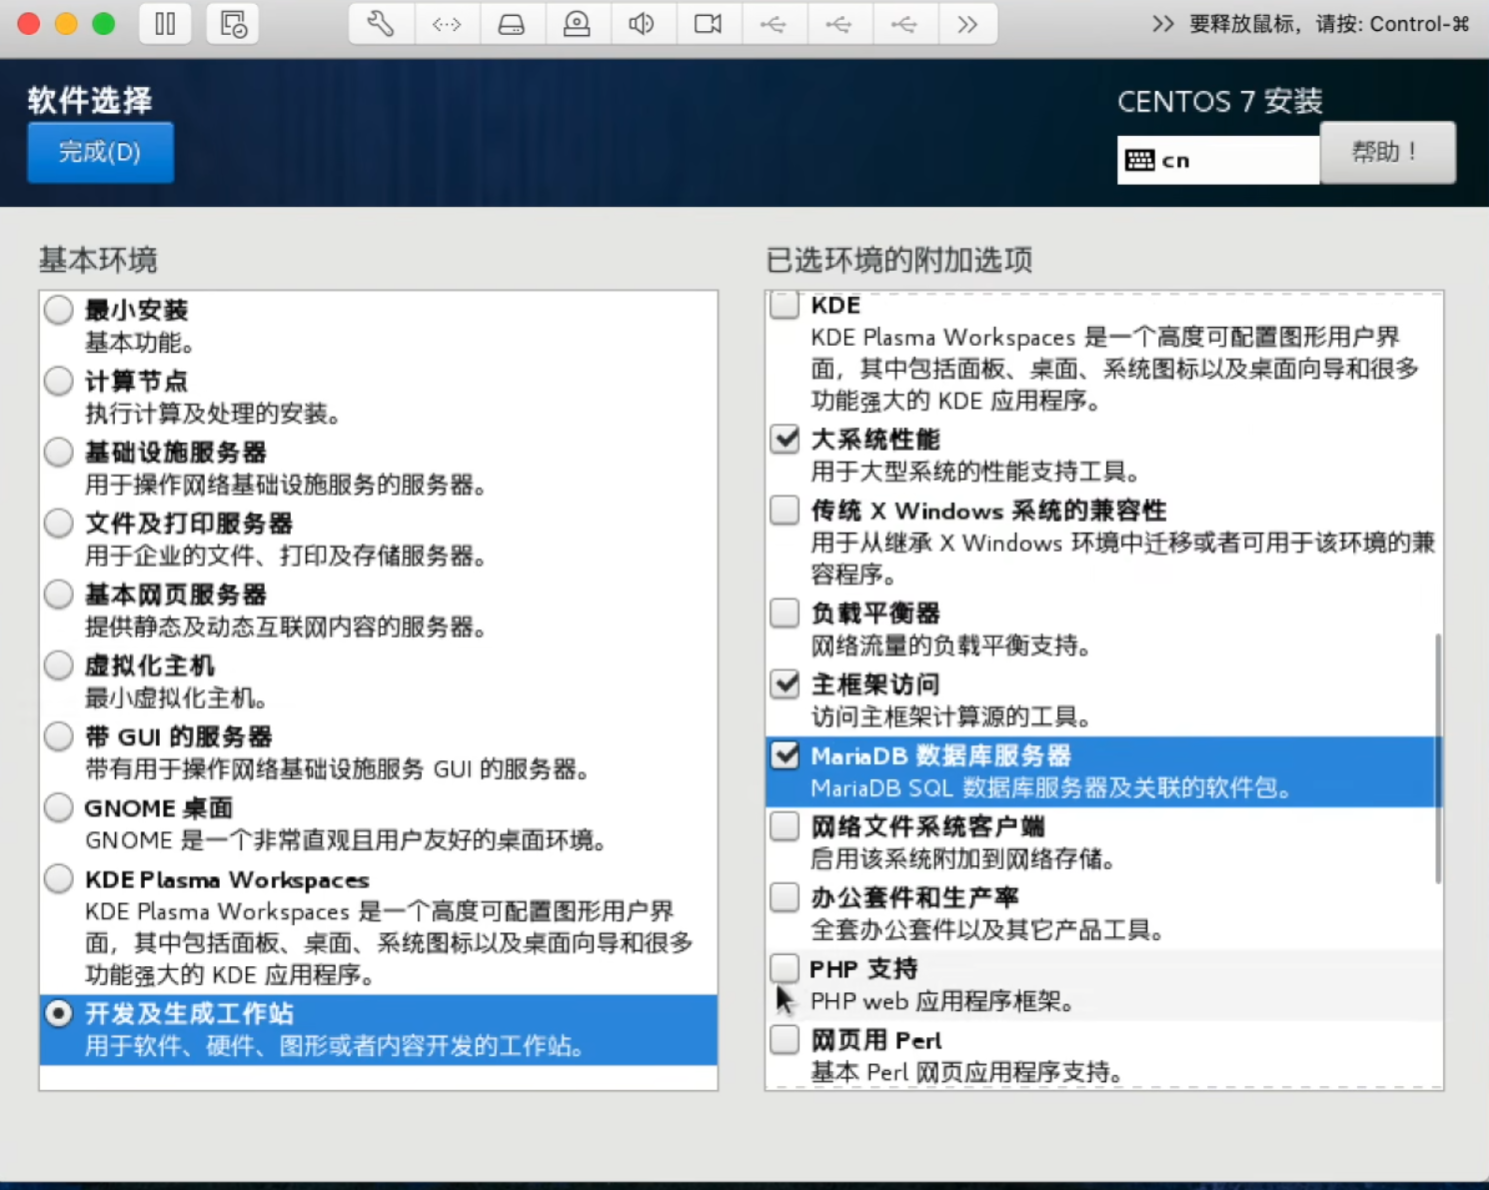Click the network adapter icon
This screenshot has height=1190, width=1489.
coord(447,23)
